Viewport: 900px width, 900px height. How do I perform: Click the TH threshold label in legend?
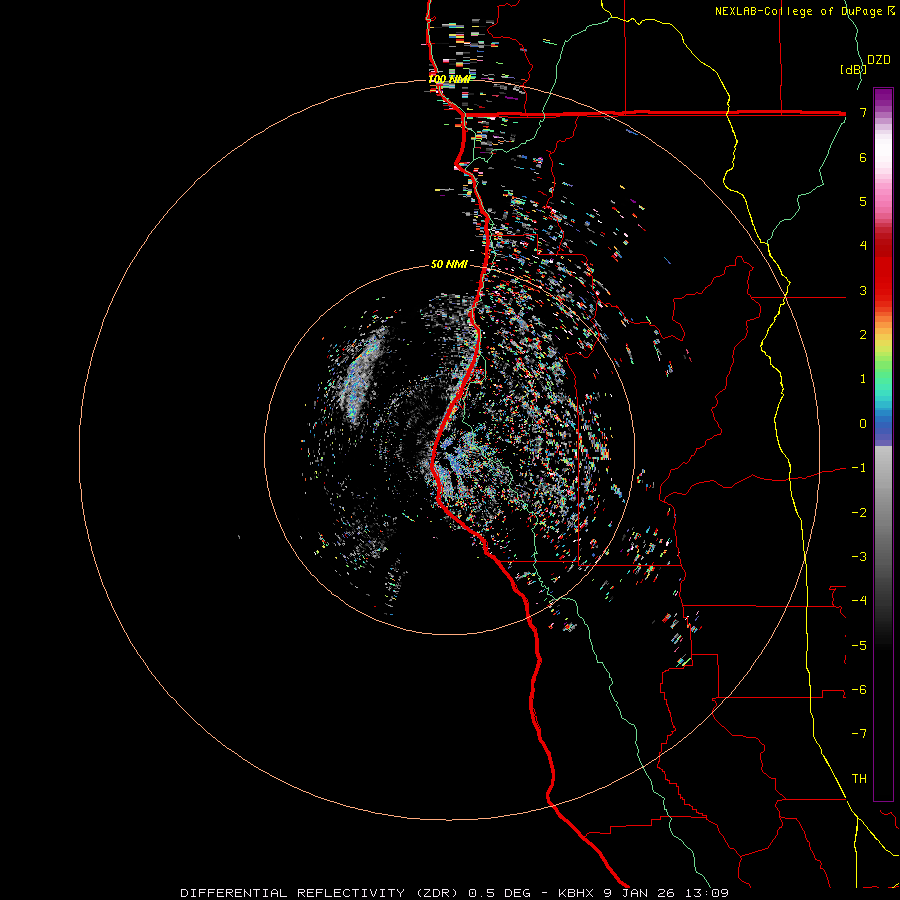coord(859,778)
